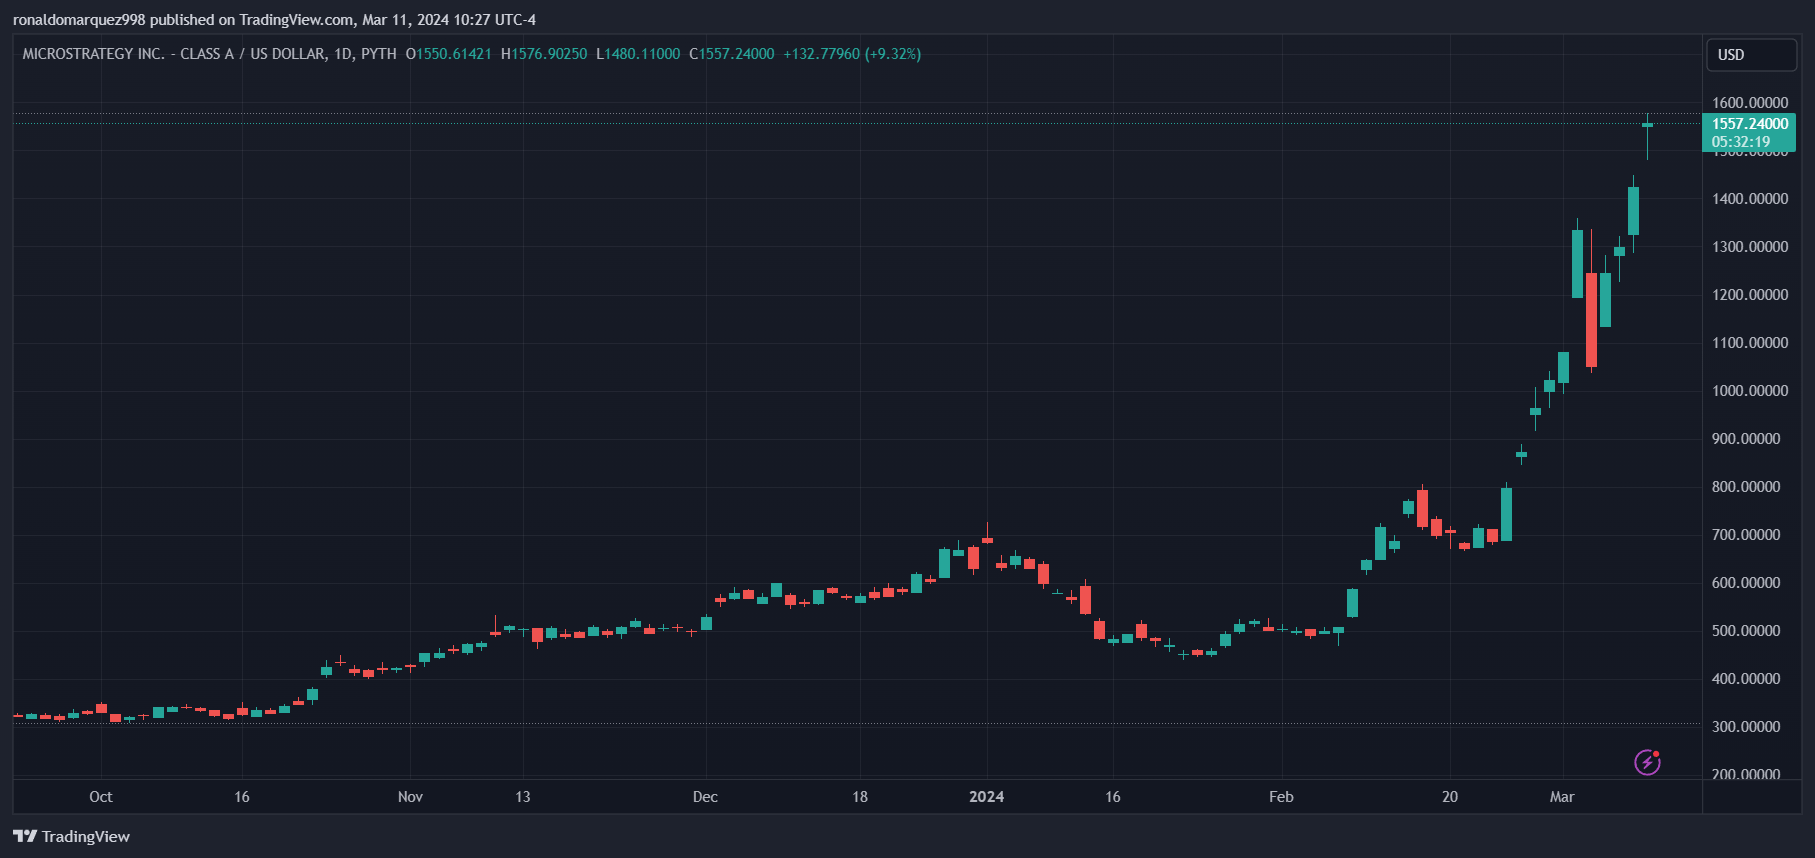Viewport: 1815px width, 858px height.
Task: Click the Nov label on the time axis
Action: pyautogui.click(x=410, y=797)
